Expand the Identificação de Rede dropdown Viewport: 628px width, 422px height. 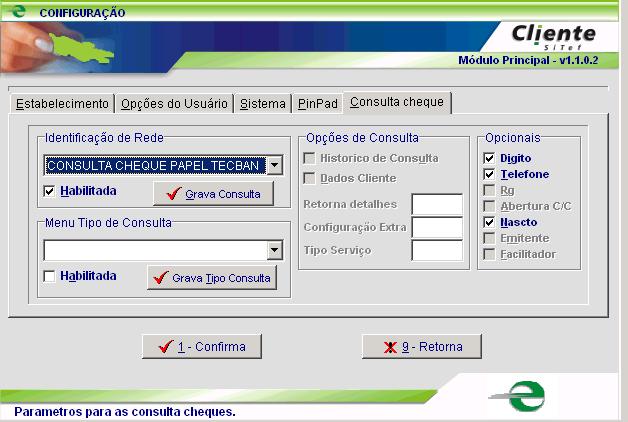coord(275,165)
